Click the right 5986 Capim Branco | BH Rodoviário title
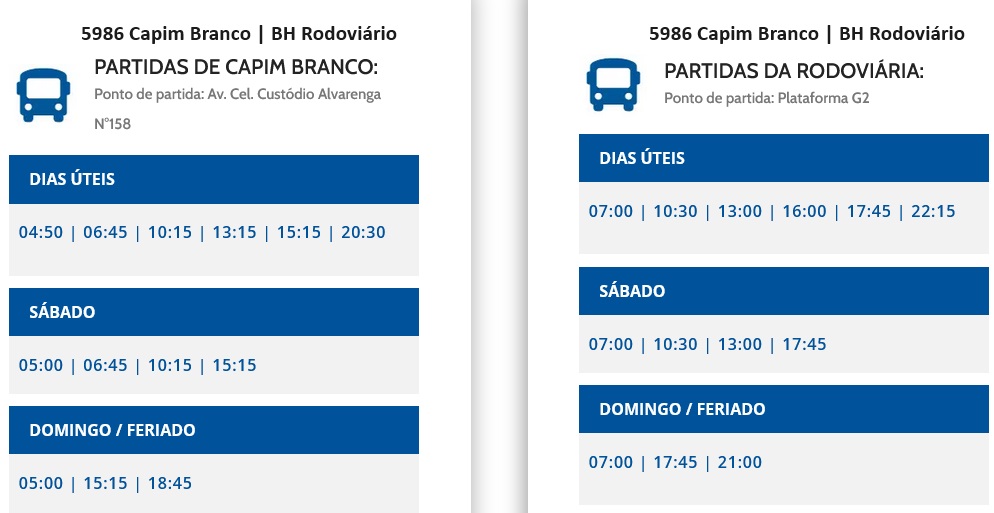 pos(807,34)
